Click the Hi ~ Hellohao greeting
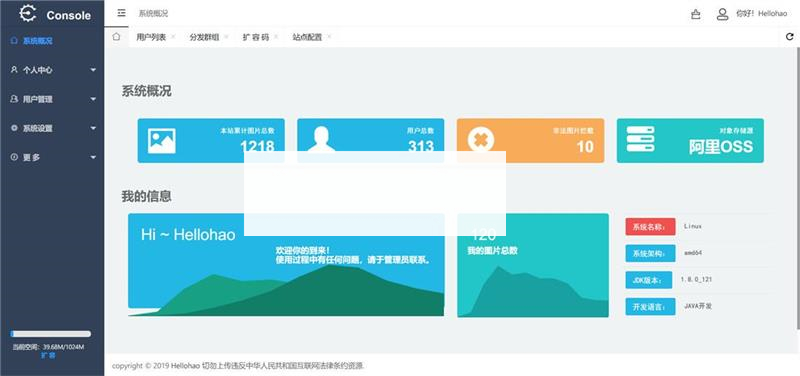 coord(188,235)
